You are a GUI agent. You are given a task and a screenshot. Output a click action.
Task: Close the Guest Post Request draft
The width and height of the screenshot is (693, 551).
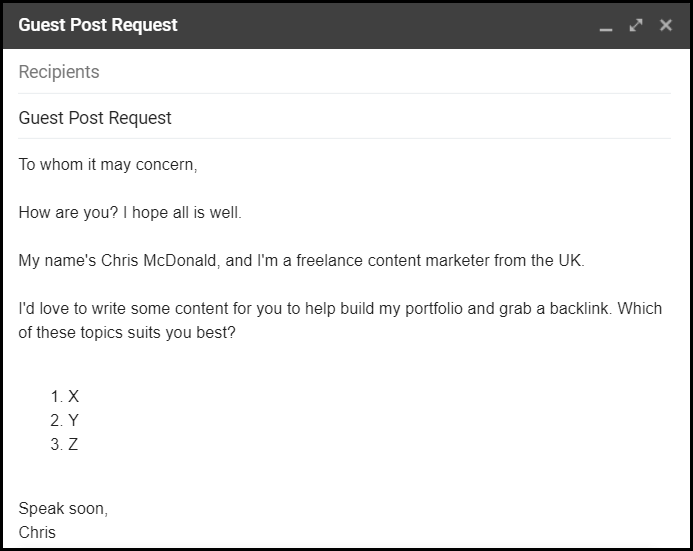click(x=666, y=25)
